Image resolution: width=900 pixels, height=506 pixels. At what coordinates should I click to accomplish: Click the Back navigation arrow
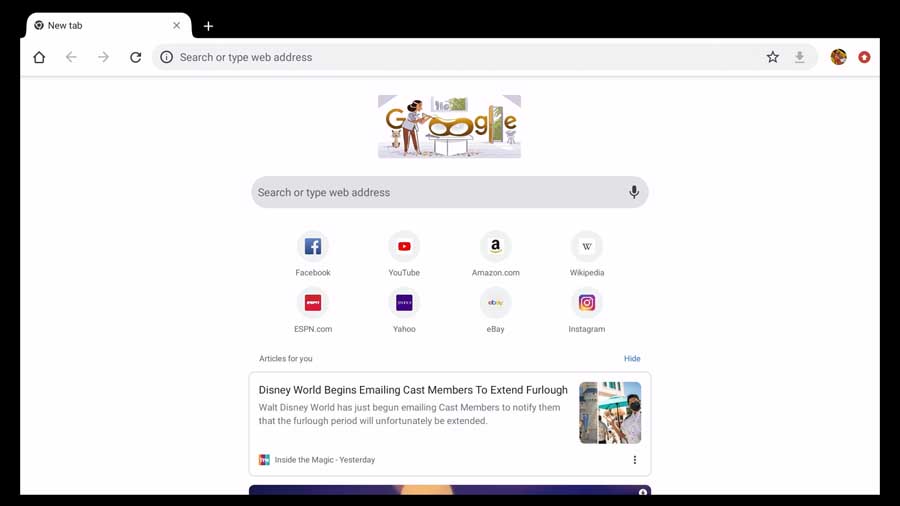[x=71, y=57]
